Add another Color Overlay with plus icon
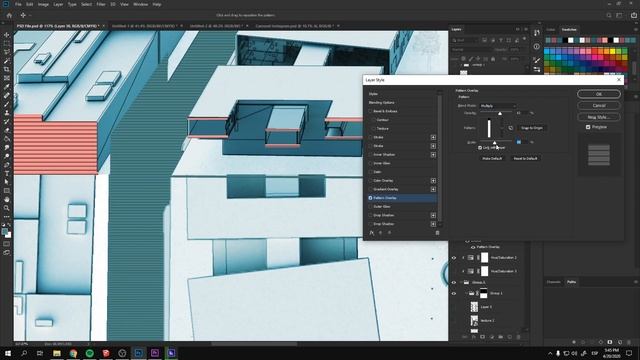The height and width of the screenshot is (360, 640). pyautogui.click(x=433, y=180)
